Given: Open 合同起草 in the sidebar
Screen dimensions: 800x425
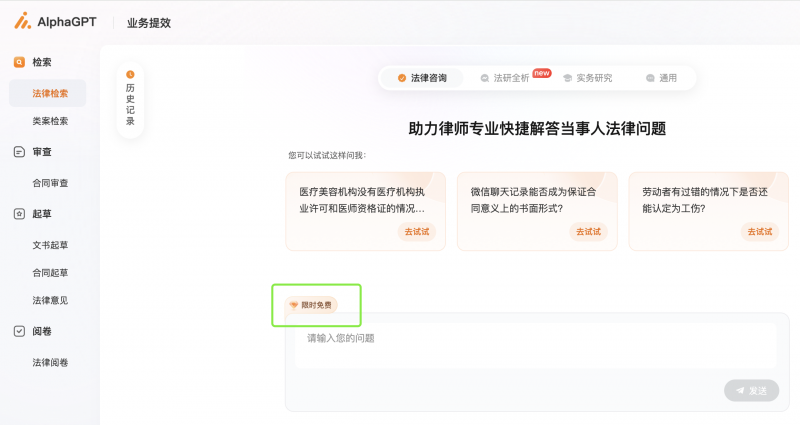Looking at the screenshot, I should [x=50, y=273].
